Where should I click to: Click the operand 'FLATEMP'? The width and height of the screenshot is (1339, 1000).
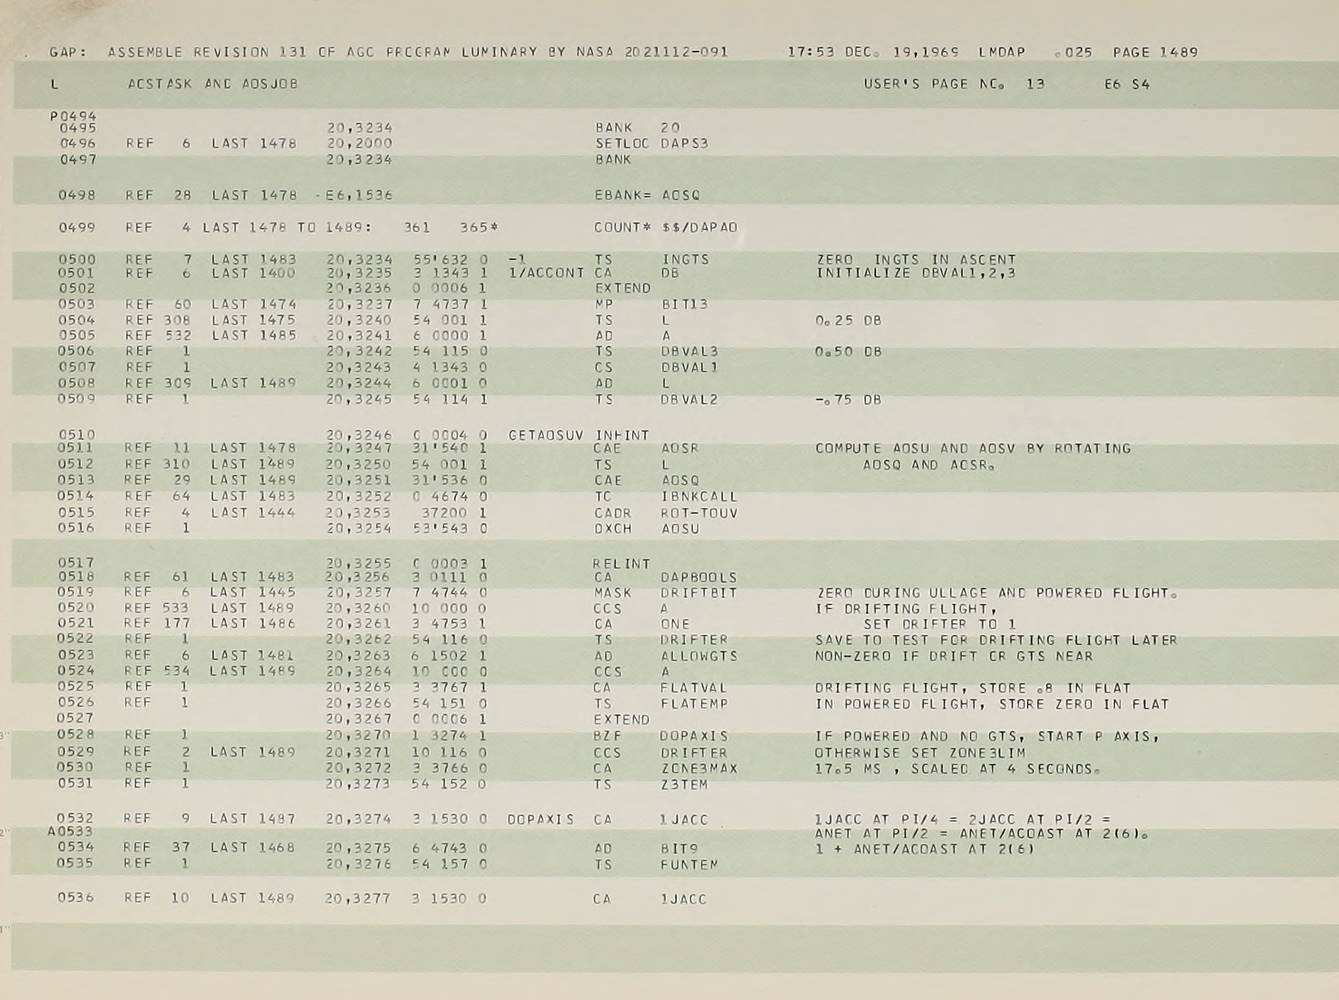[x=693, y=704]
